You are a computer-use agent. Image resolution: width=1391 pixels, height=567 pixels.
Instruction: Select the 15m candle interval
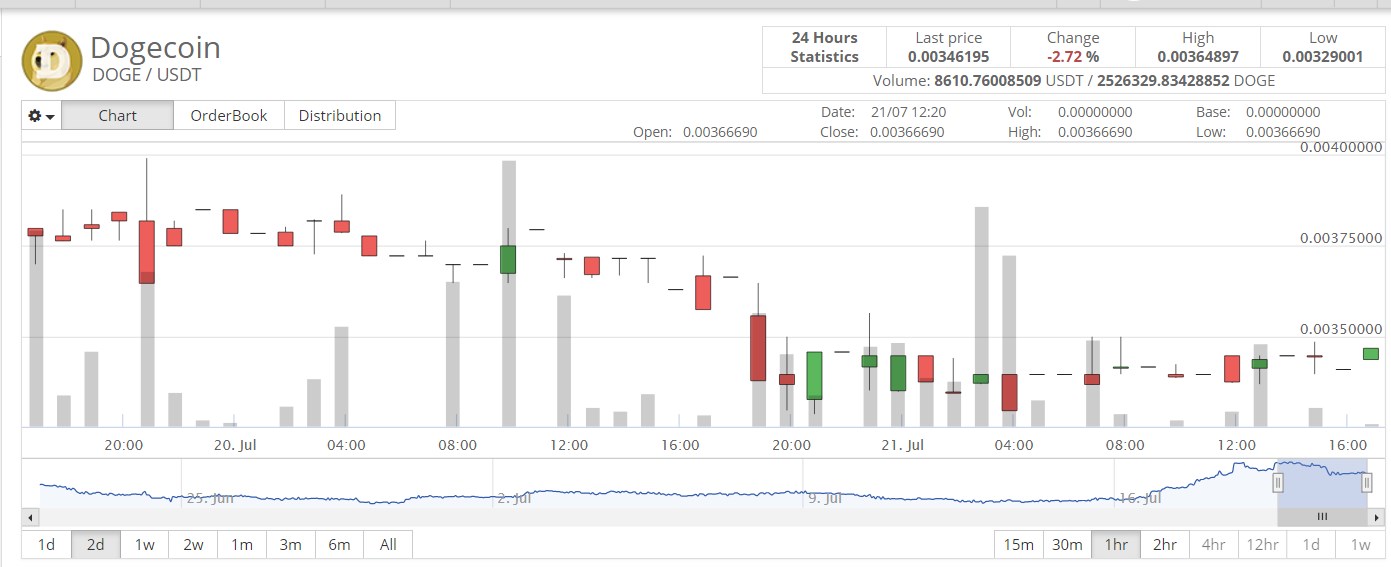click(x=1019, y=545)
